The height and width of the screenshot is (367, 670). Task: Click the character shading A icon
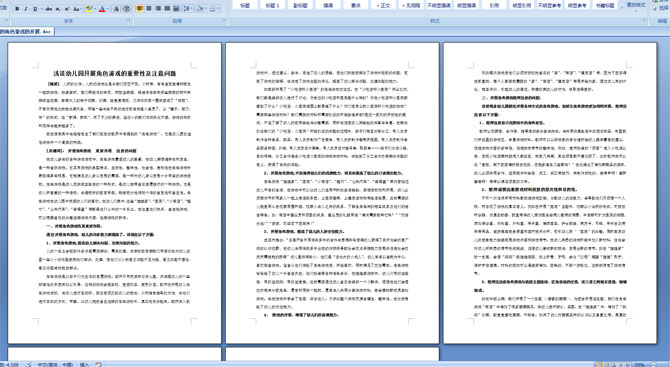point(116,9)
